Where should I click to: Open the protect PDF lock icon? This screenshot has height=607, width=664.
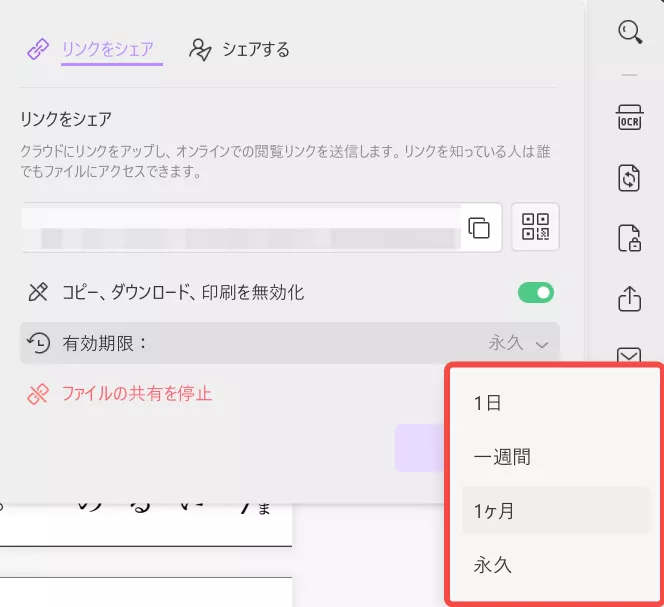pyautogui.click(x=629, y=238)
